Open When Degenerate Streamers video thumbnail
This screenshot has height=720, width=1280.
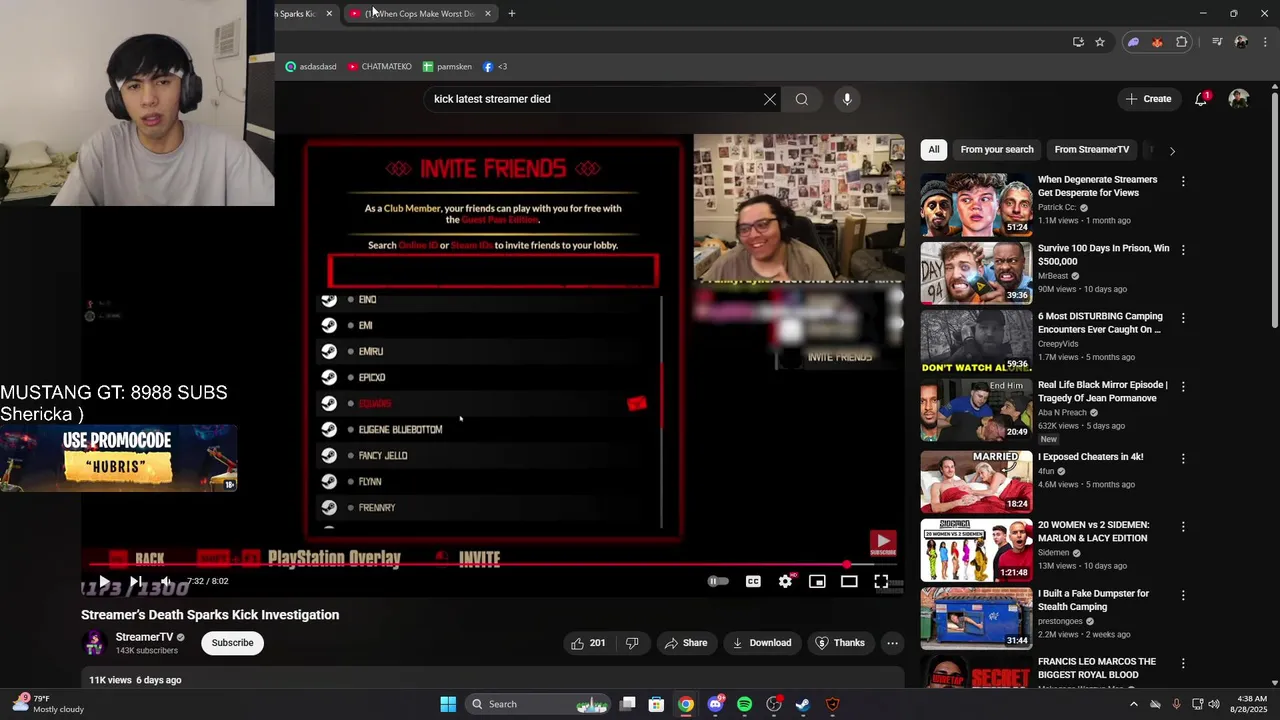click(976, 205)
